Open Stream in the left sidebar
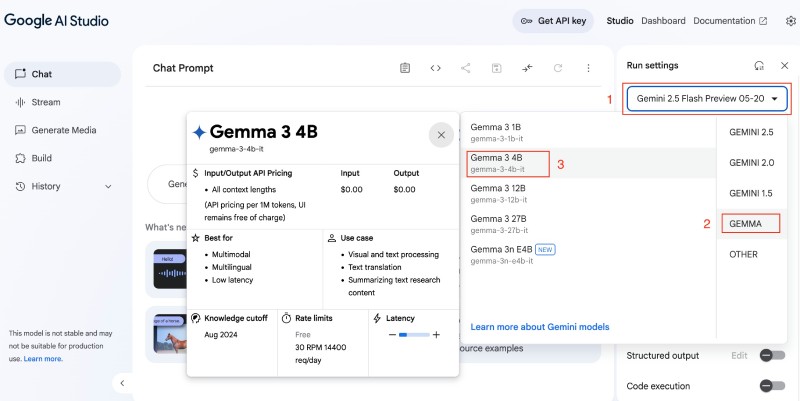800x401 pixels. point(62,102)
